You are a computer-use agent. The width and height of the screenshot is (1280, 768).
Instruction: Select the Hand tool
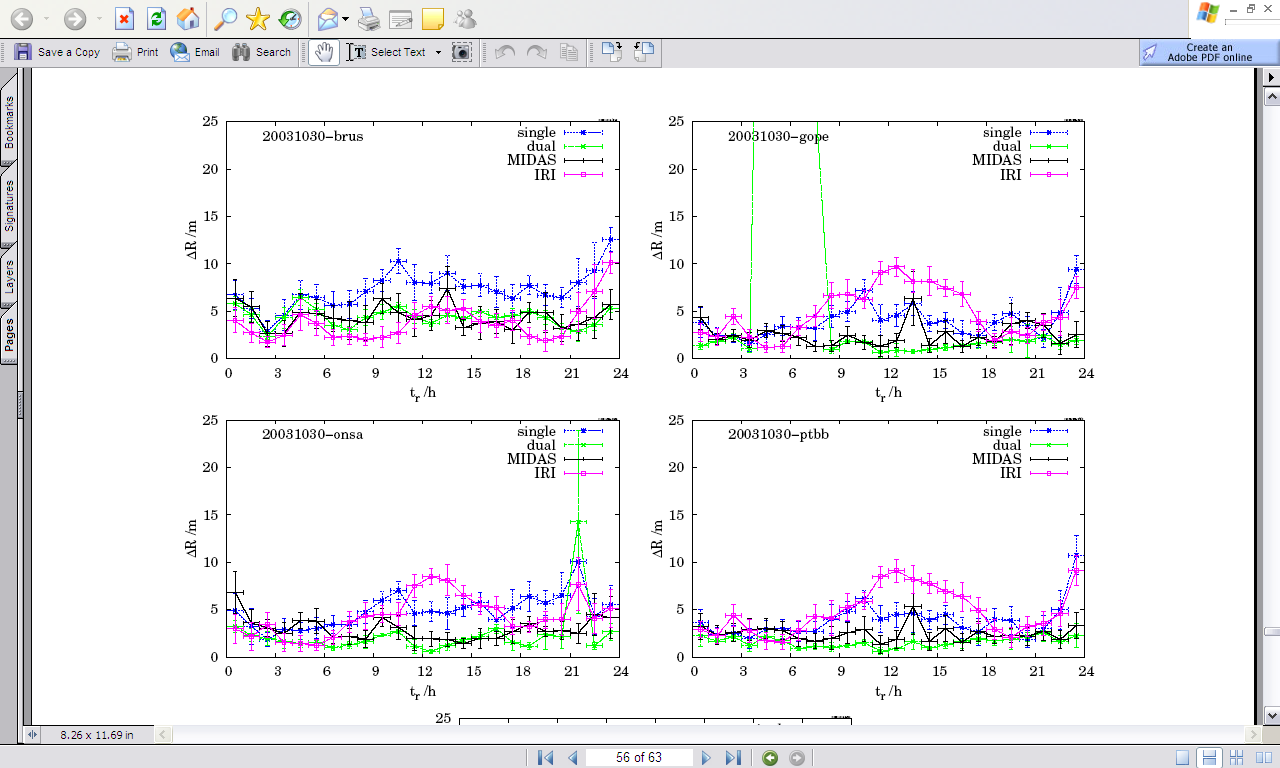[322, 52]
